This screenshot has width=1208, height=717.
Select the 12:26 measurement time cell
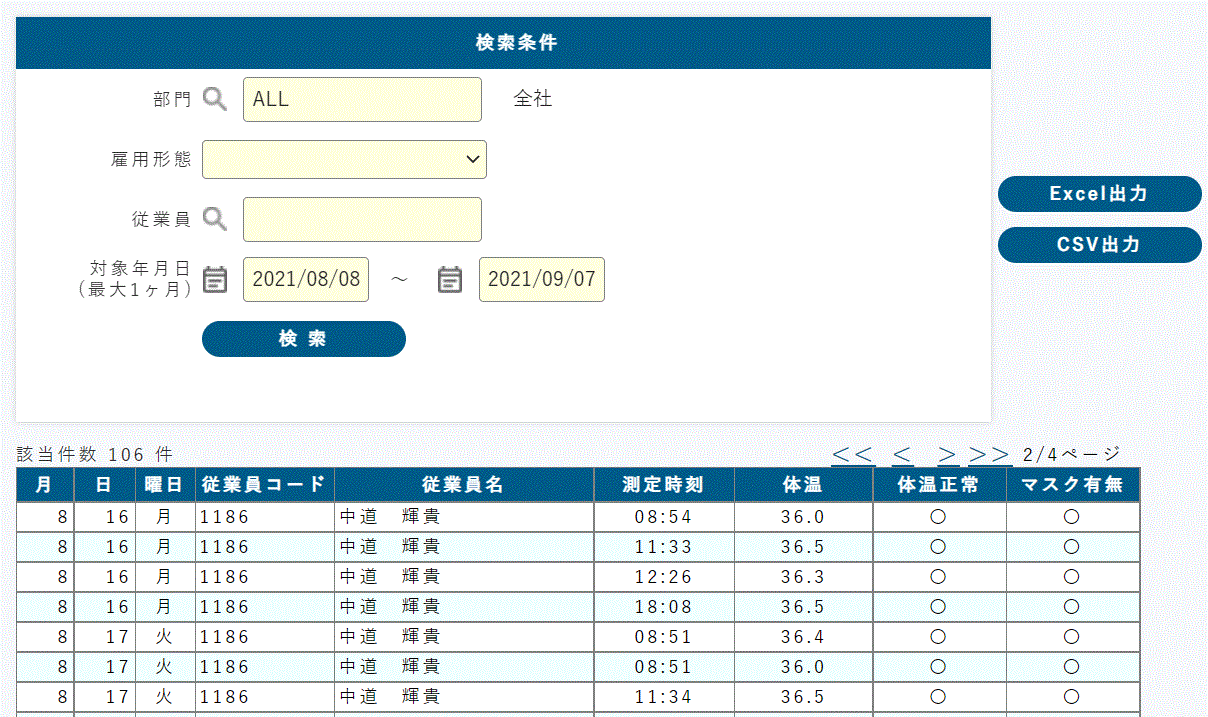tap(664, 577)
